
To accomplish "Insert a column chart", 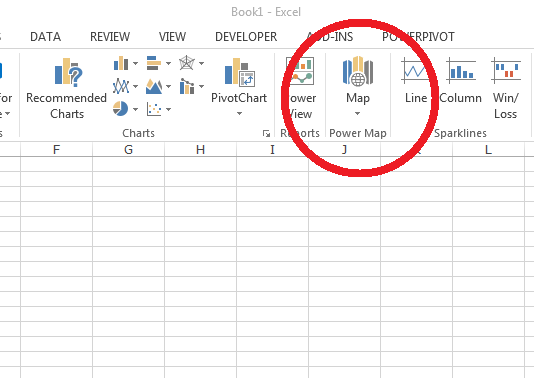I will [121, 63].
